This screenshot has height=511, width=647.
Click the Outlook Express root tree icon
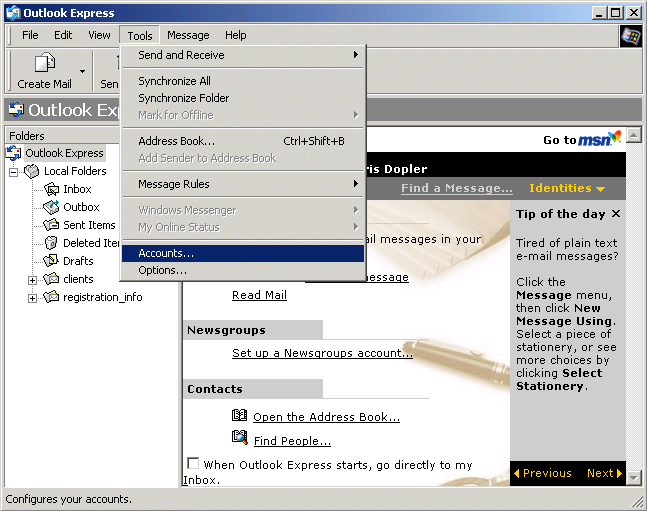point(14,153)
